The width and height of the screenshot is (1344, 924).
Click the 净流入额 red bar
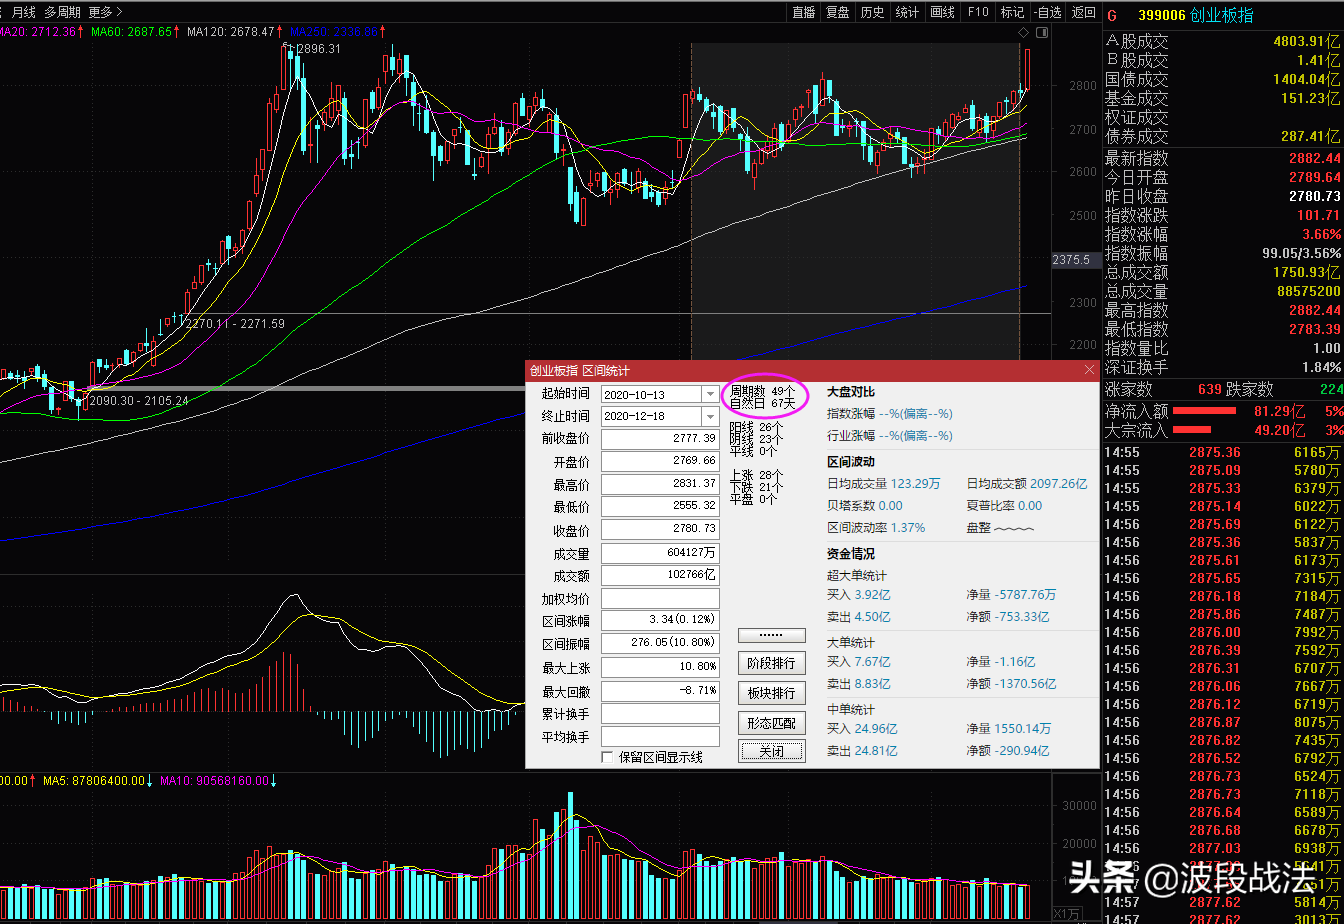(1205, 411)
